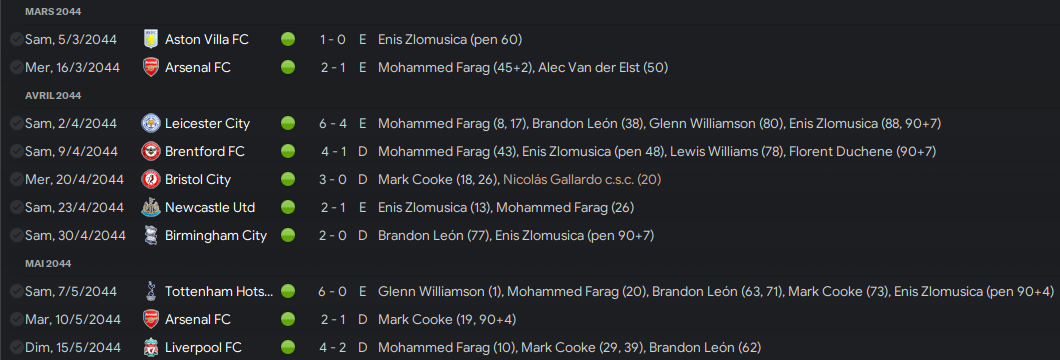The width and height of the screenshot is (1060, 360).
Task: Click the Bristol City club badge
Action: 150,180
